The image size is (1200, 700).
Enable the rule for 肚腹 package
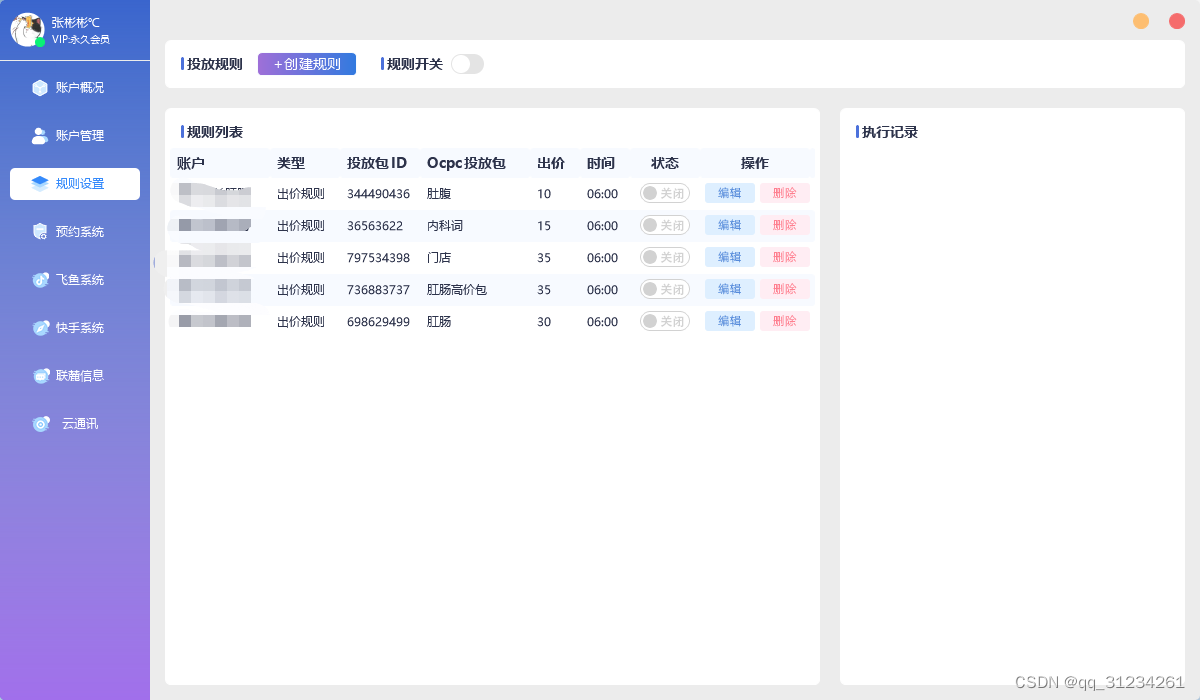click(x=665, y=193)
